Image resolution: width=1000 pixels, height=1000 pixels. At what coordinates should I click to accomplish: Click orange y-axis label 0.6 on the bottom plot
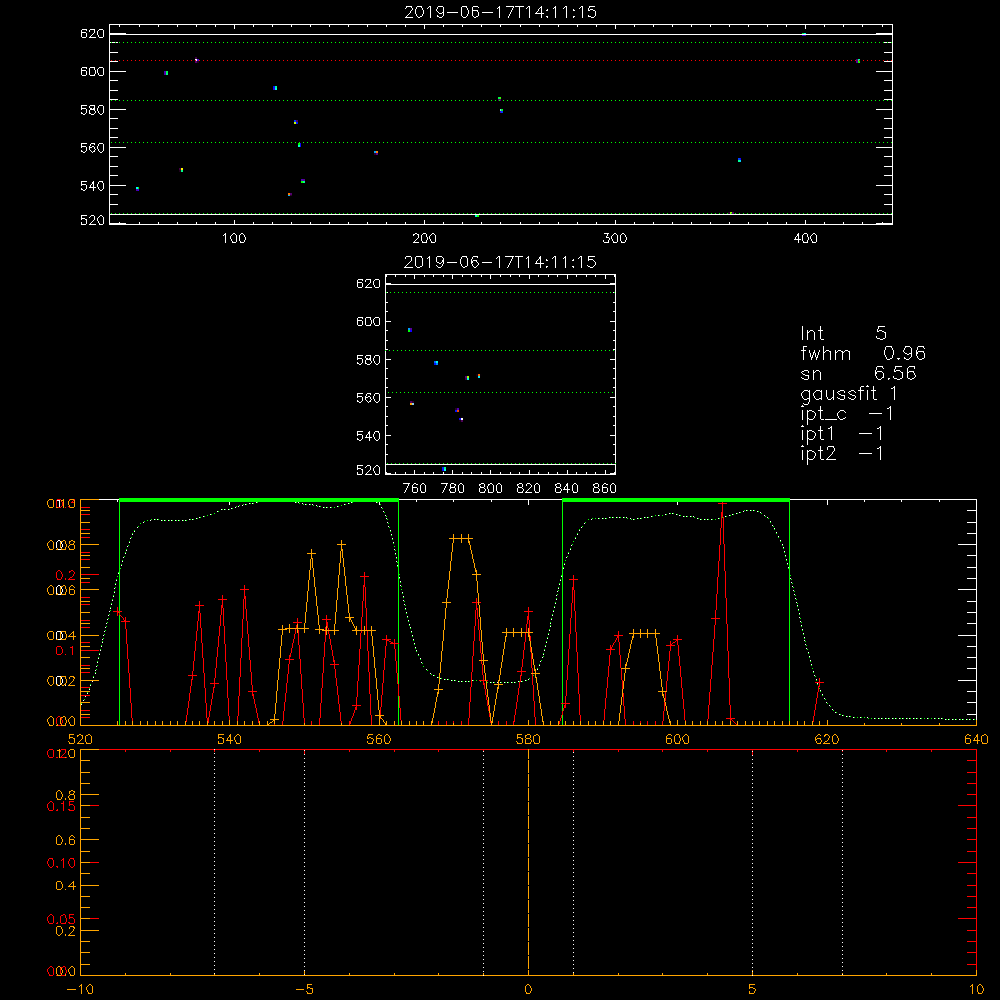pos(66,841)
